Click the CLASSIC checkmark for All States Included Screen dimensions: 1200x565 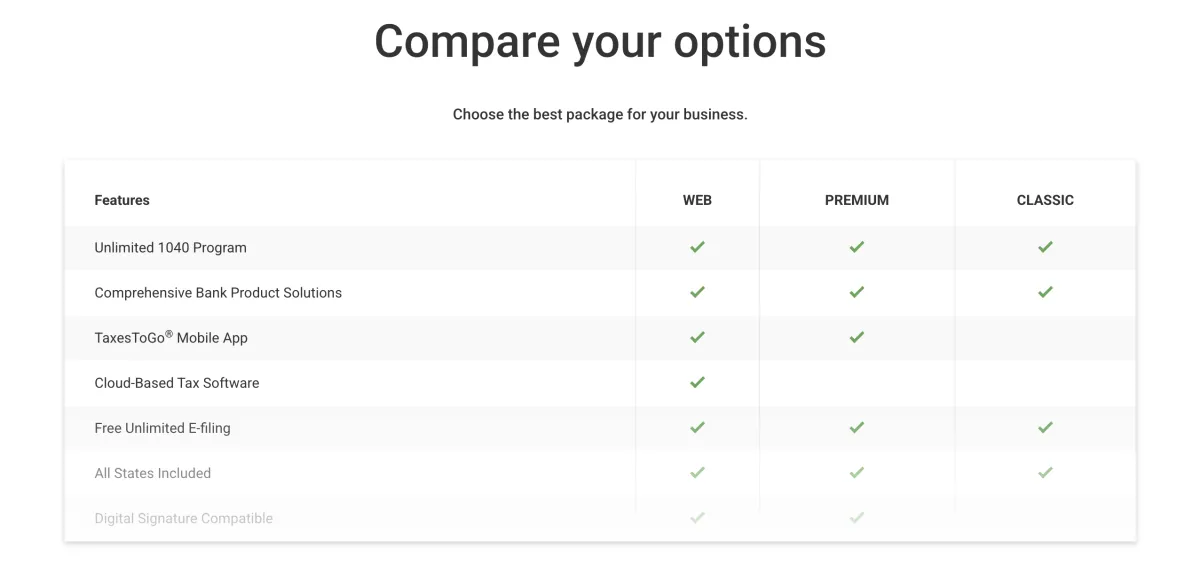click(1045, 472)
